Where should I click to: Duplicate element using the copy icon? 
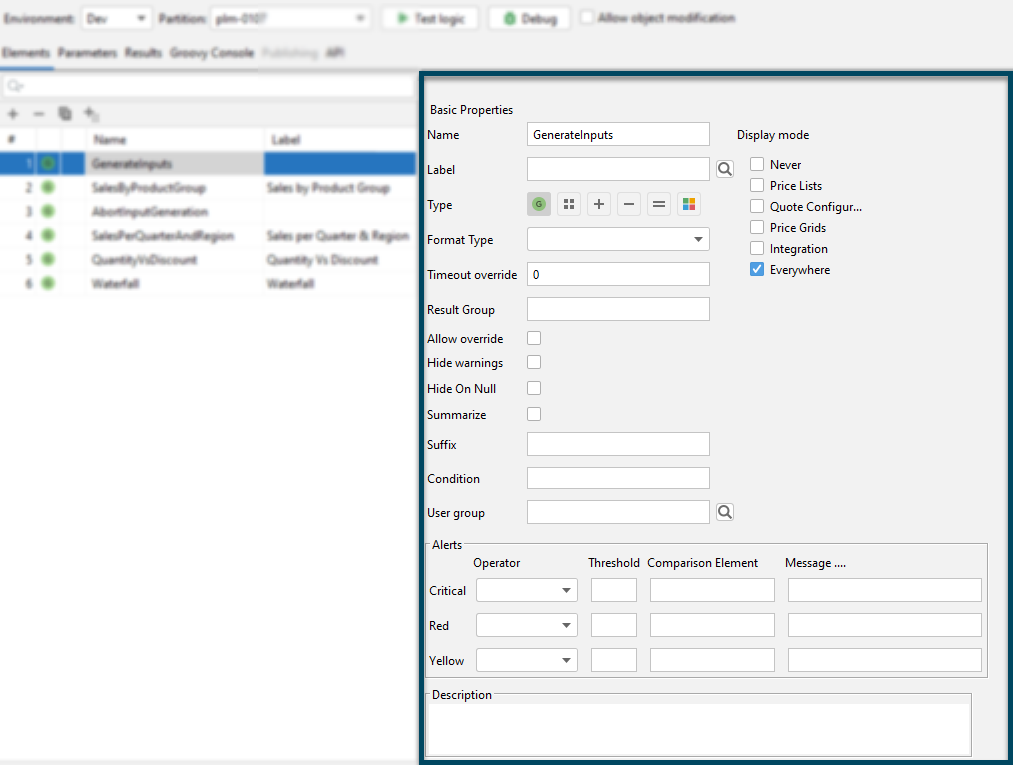click(65, 114)
